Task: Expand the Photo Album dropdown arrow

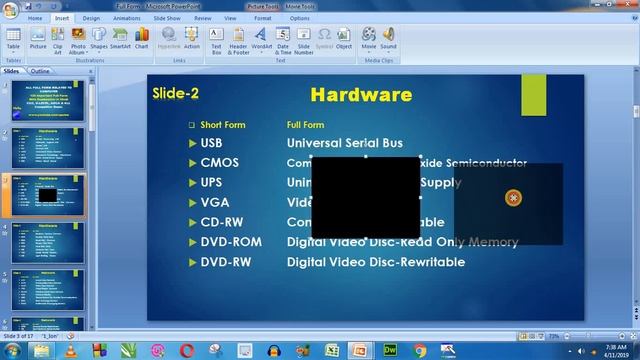Action: pyautogui.click(x=87, y=53)
